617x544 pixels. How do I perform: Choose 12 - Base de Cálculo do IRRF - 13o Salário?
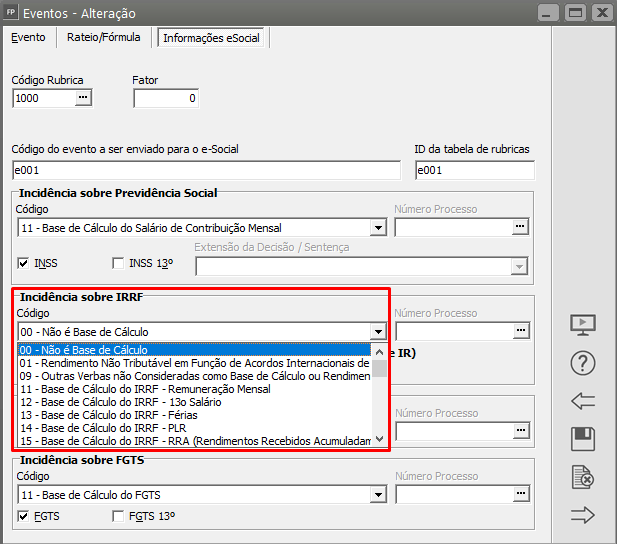[195, 402]
